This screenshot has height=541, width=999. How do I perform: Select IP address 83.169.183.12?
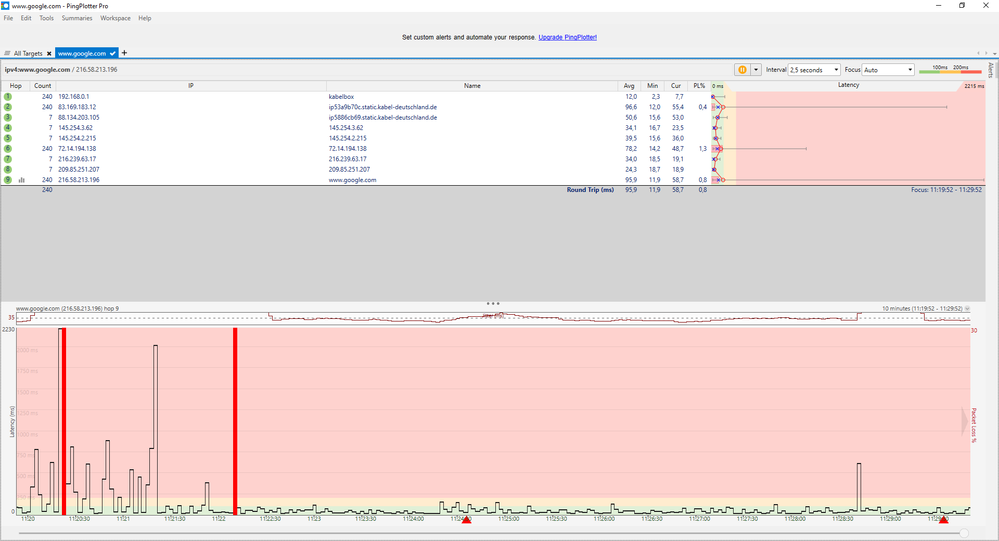pyautogui.click(x=77, y=107)
